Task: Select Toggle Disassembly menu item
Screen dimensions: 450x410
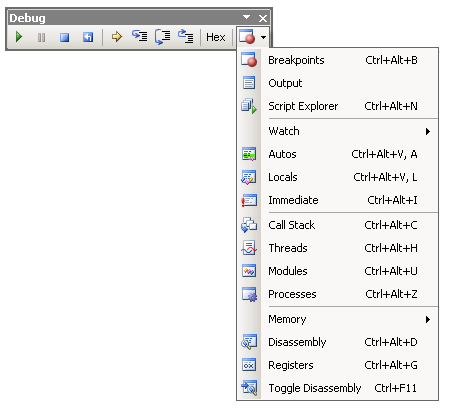Action: coord(338,388)
